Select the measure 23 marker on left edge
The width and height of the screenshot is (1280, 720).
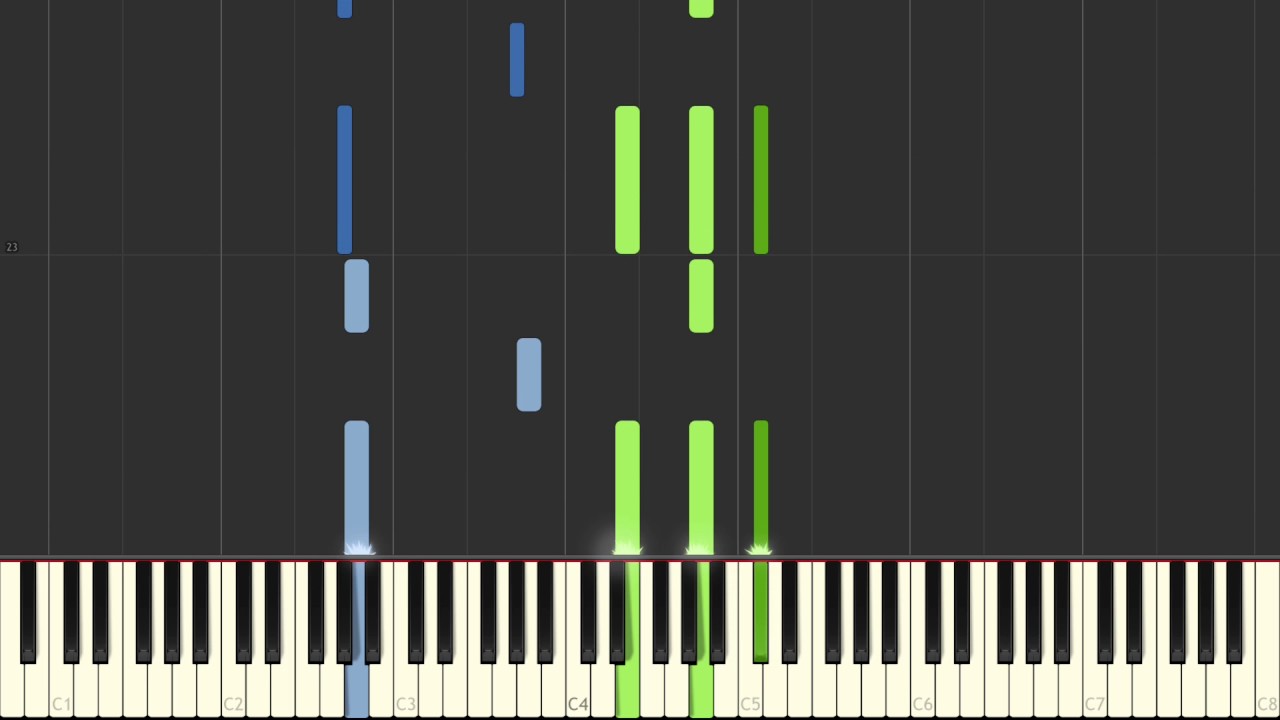(x=11, y=247)
